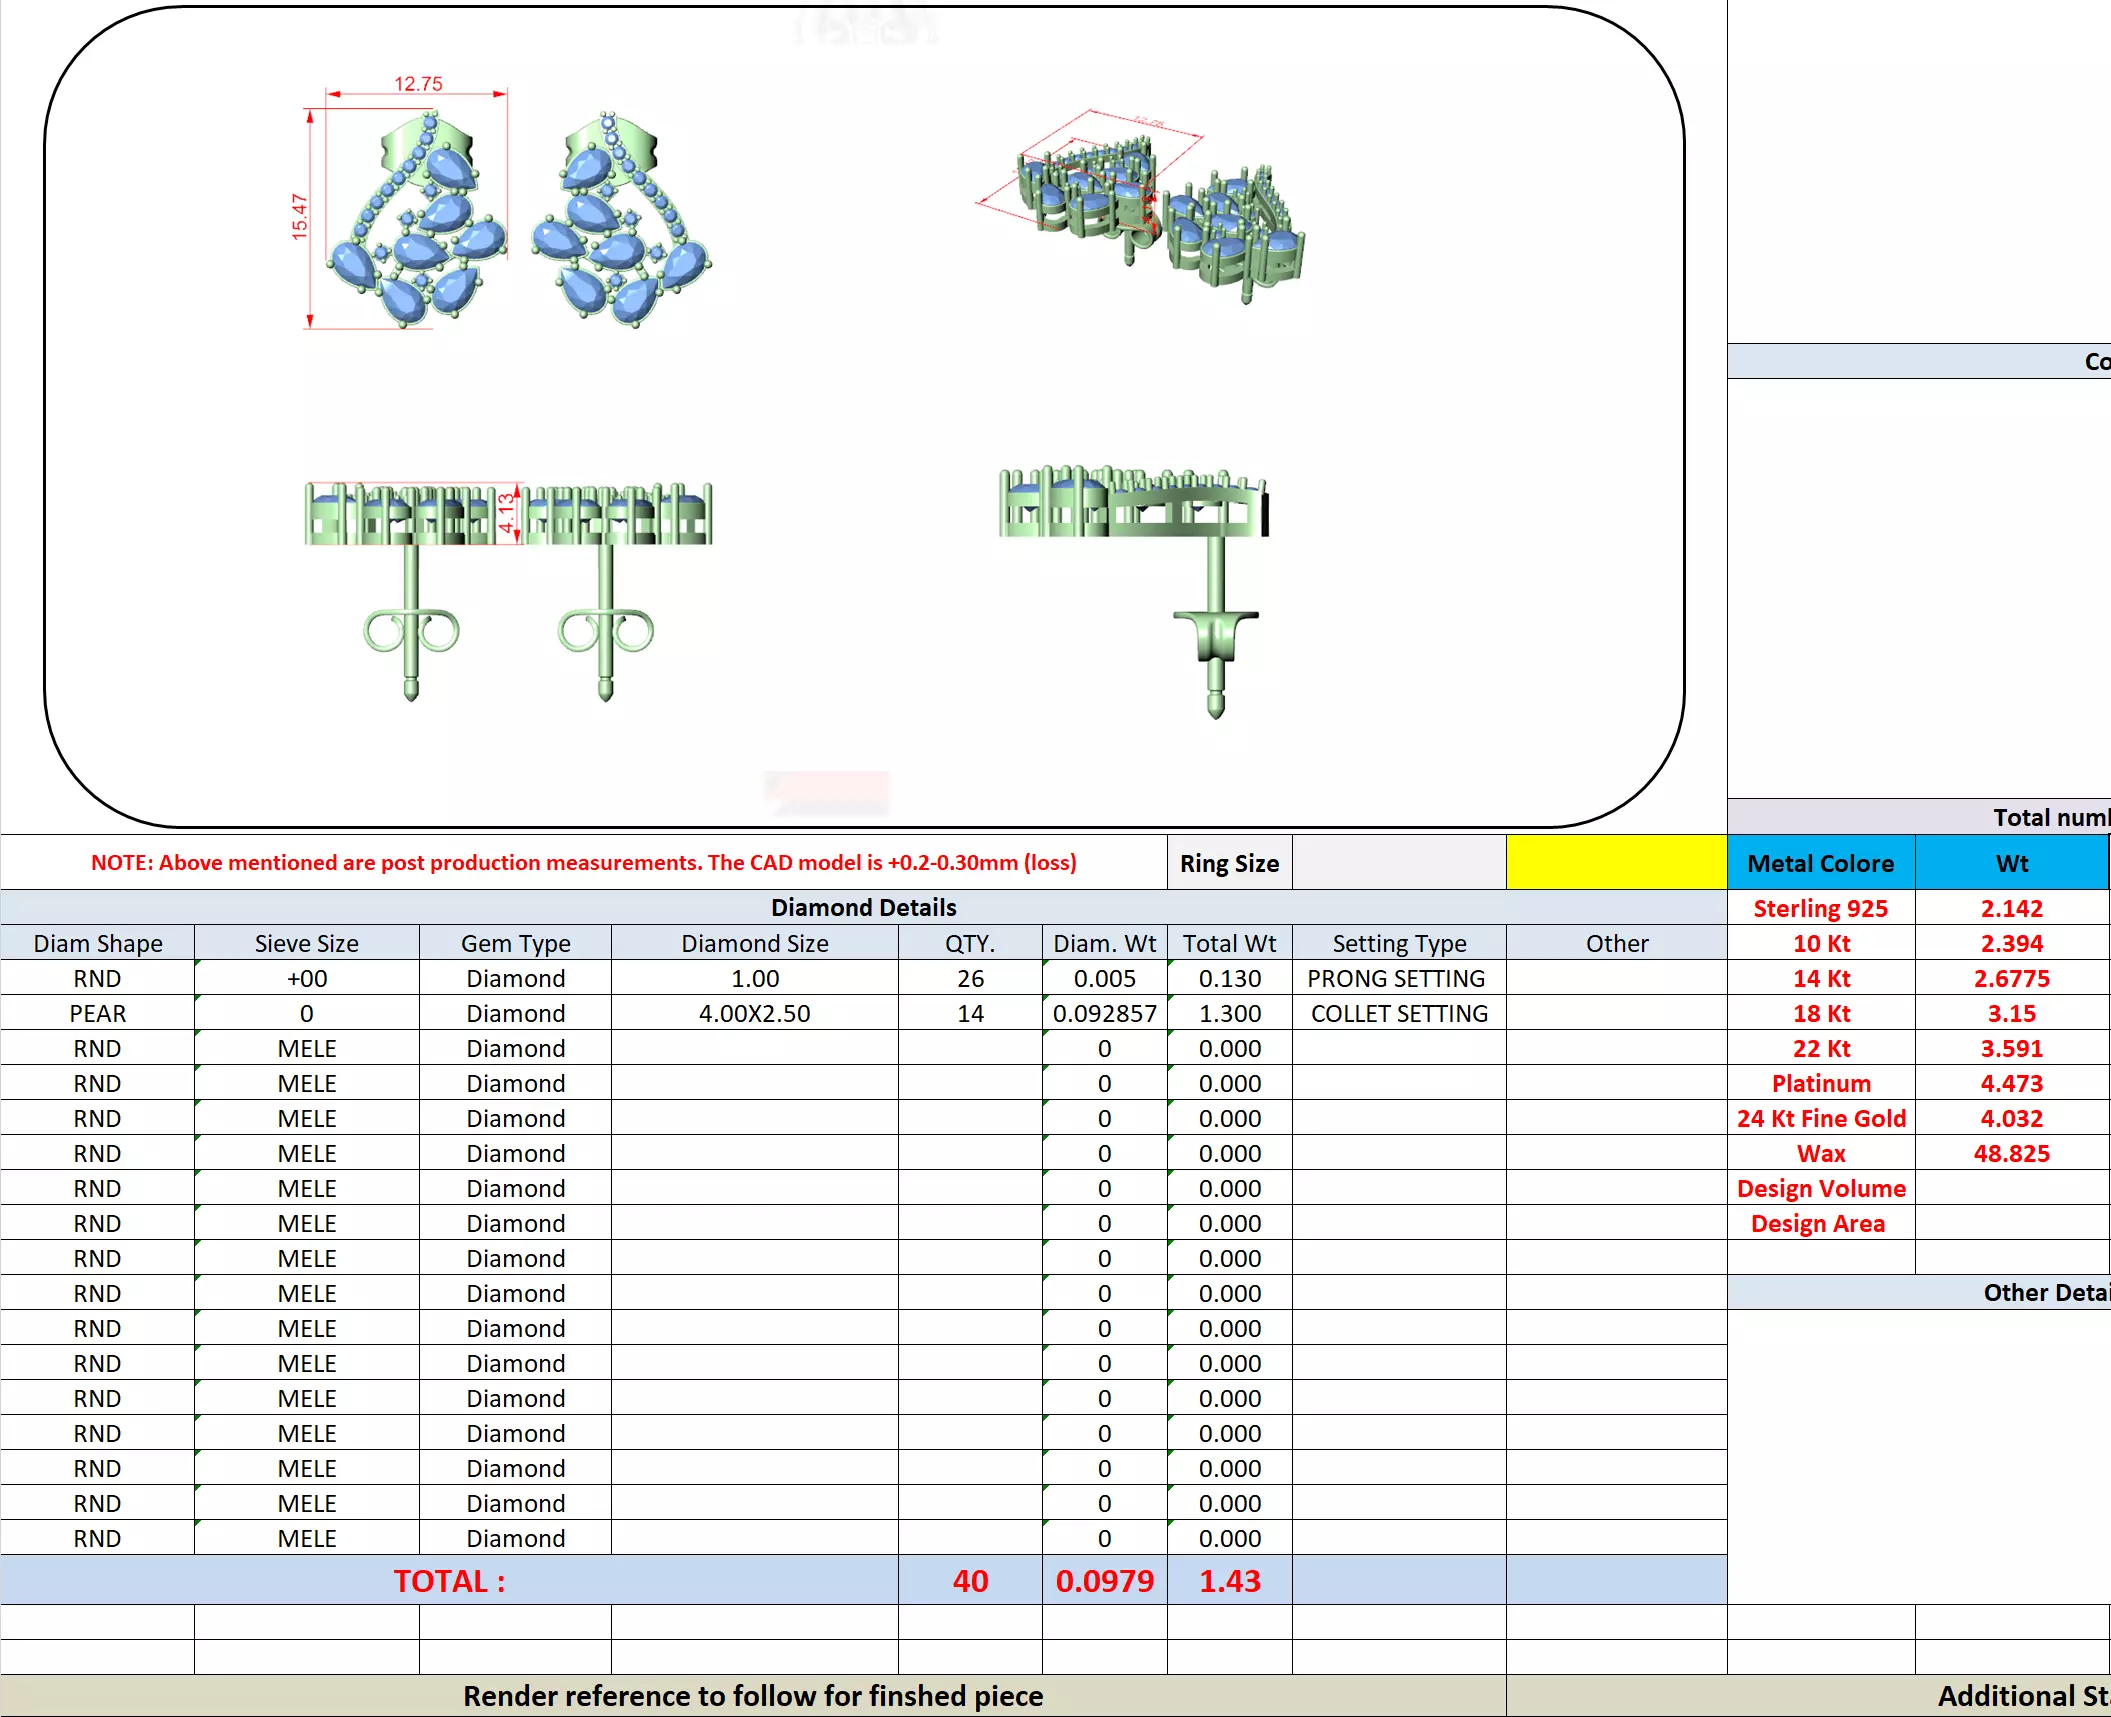The width and height of the screenshot is (2111, 1717).
Task: Select the Wax weight value 48.825
Action: click(2011, 1153)
